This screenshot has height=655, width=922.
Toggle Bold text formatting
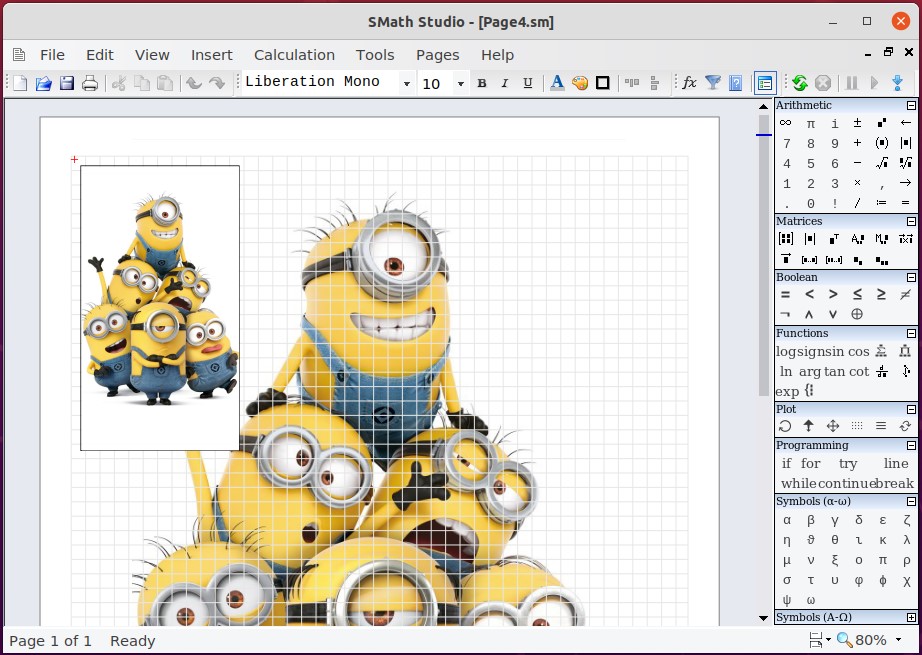pyautogui.click(x=481, y=83)
